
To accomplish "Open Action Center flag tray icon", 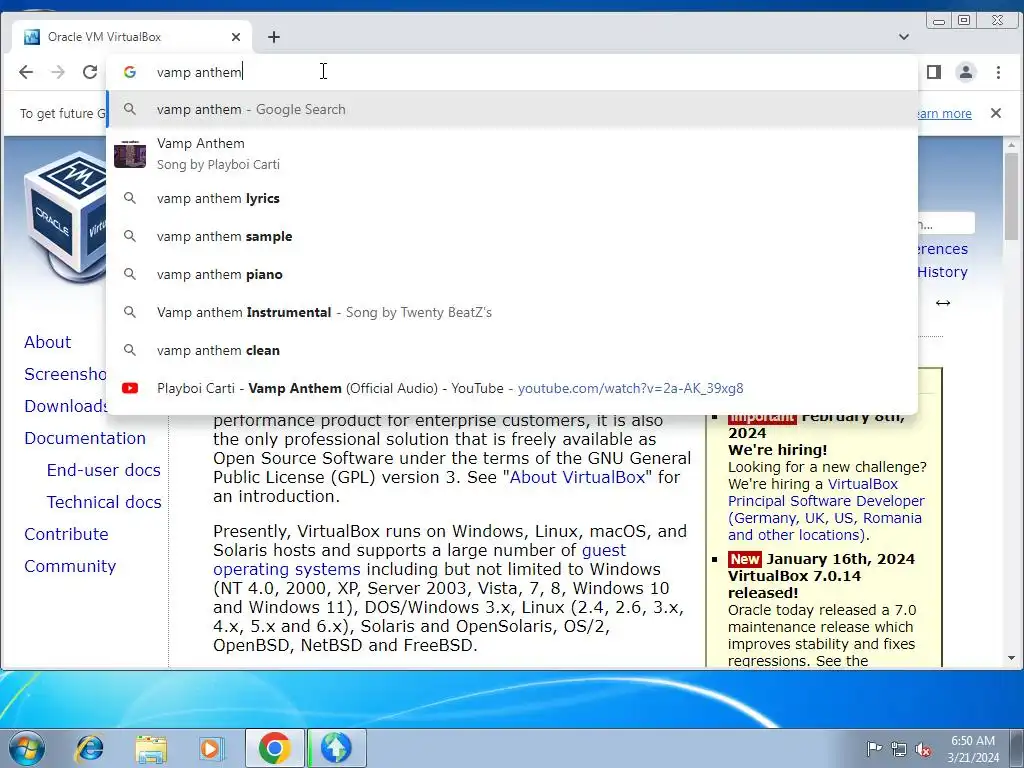I will tap(874, 748).
